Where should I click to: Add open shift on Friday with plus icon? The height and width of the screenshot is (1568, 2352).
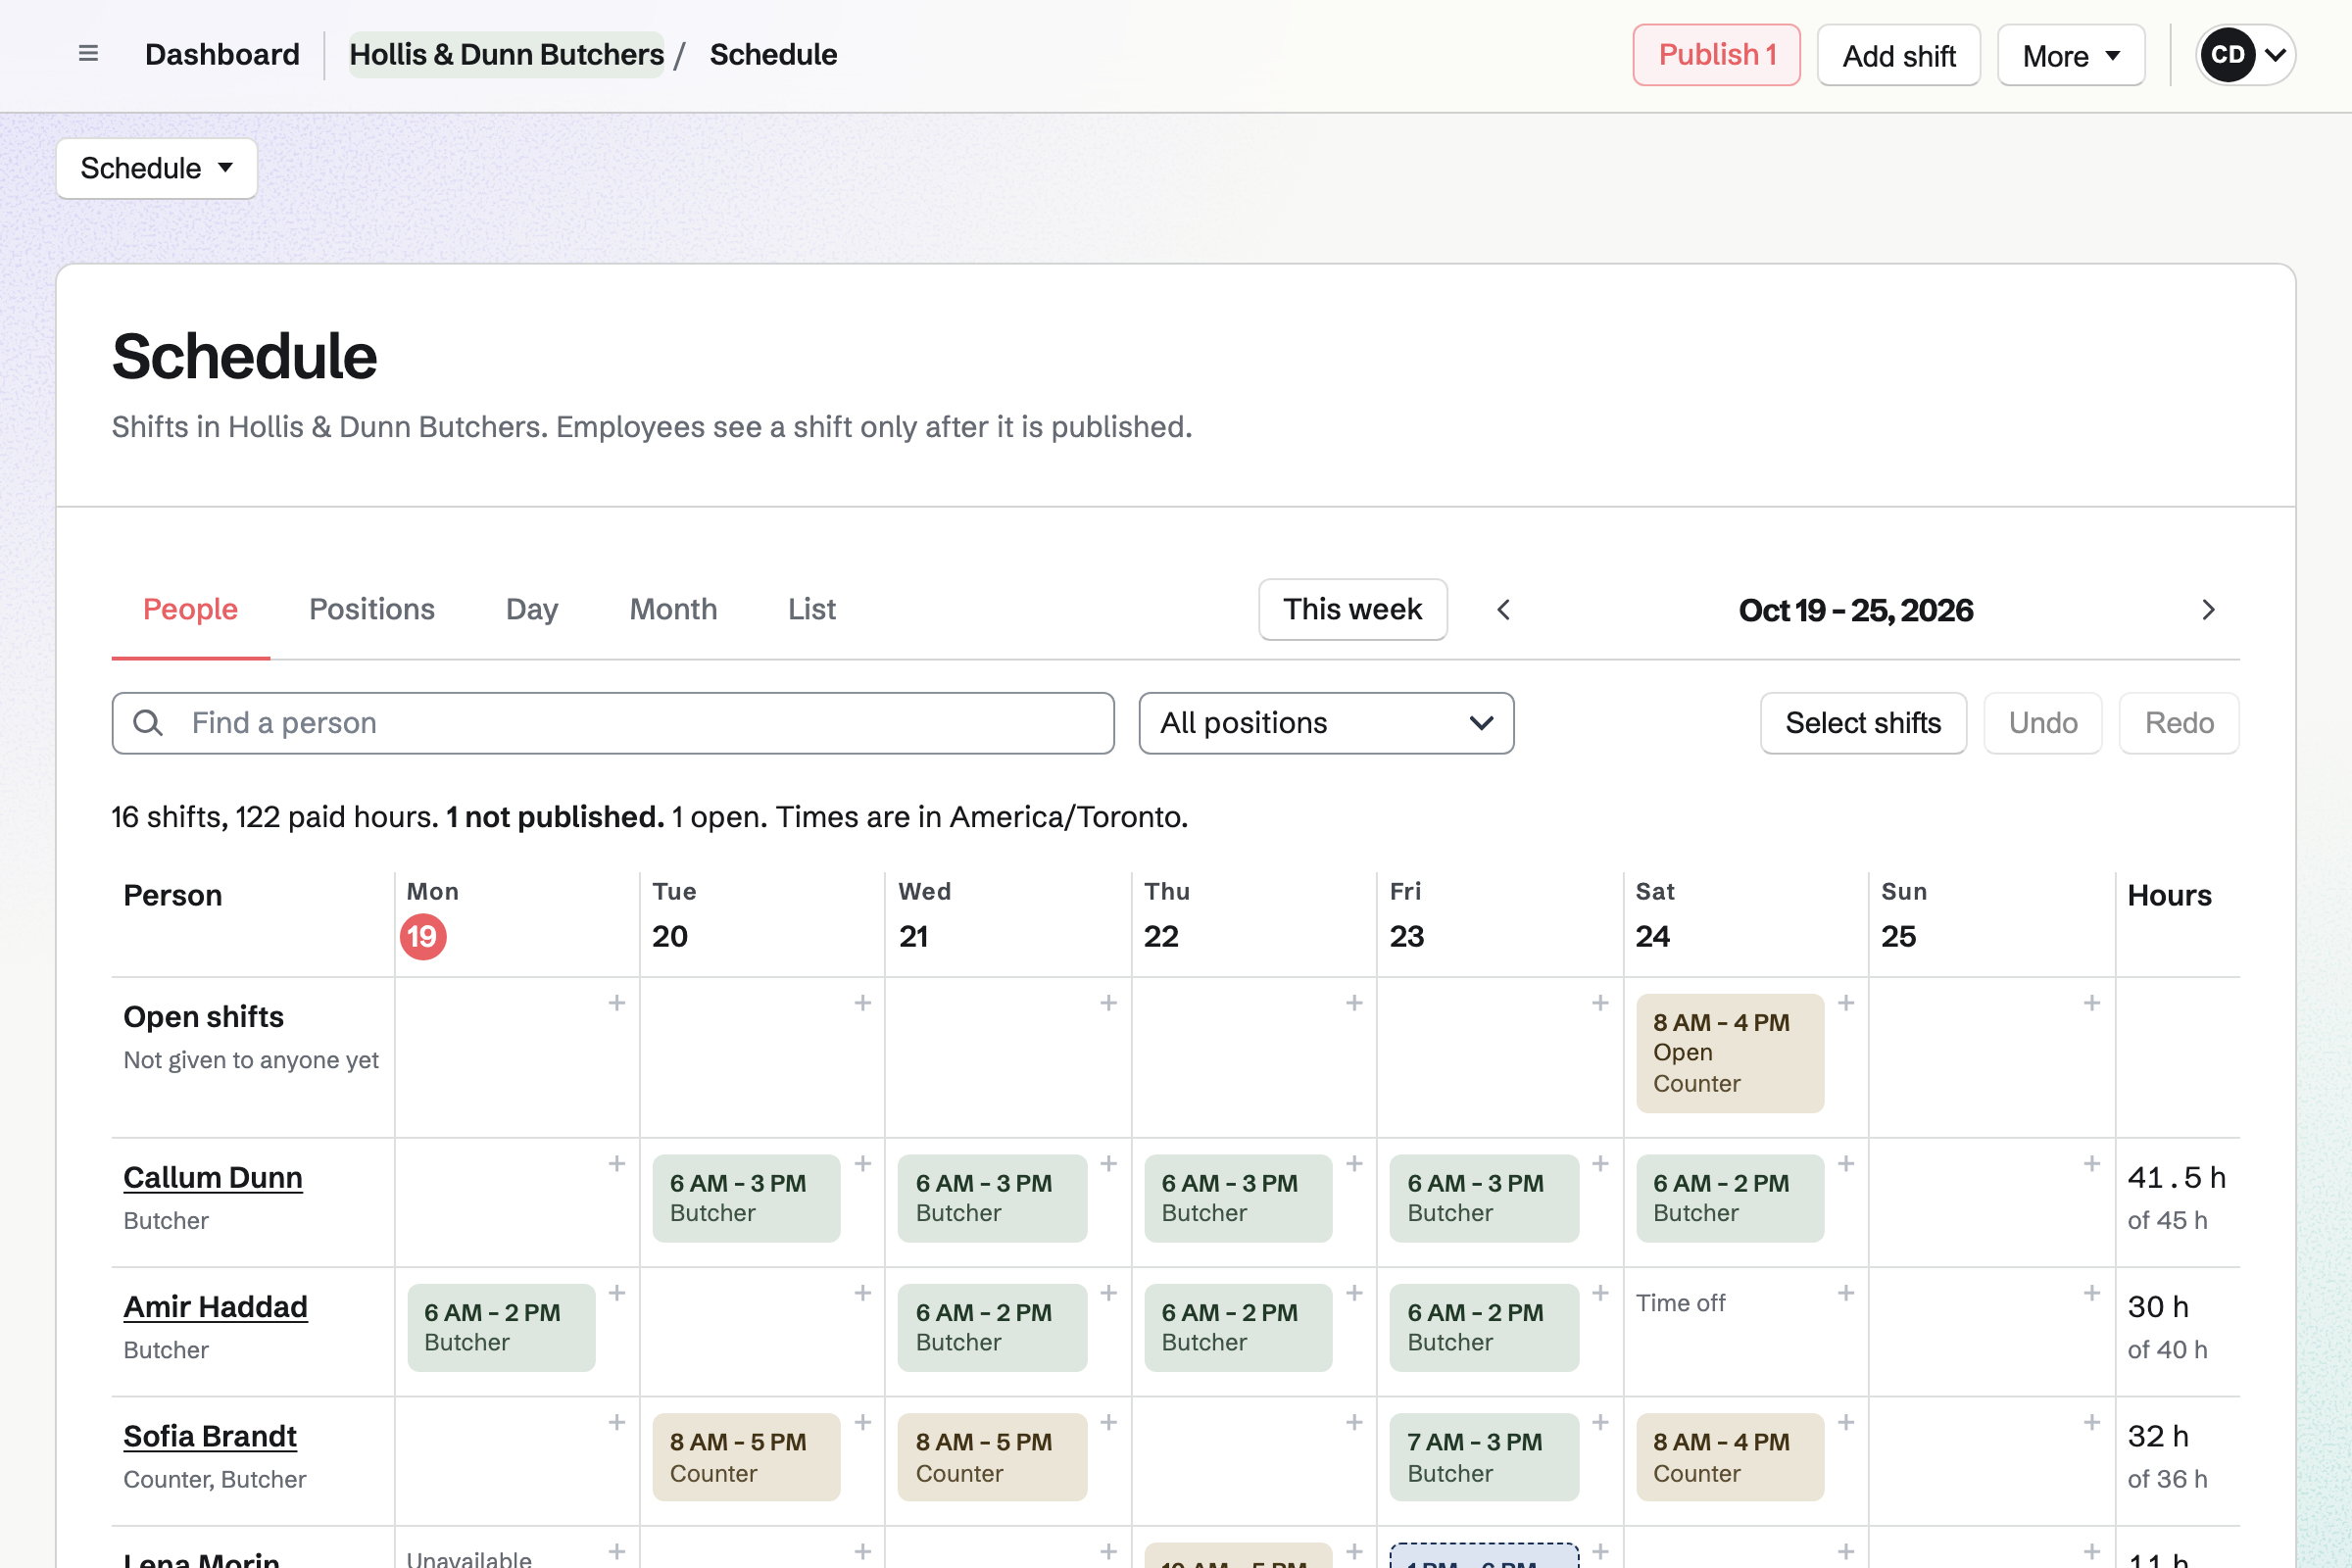[x=1600, y=1003]
